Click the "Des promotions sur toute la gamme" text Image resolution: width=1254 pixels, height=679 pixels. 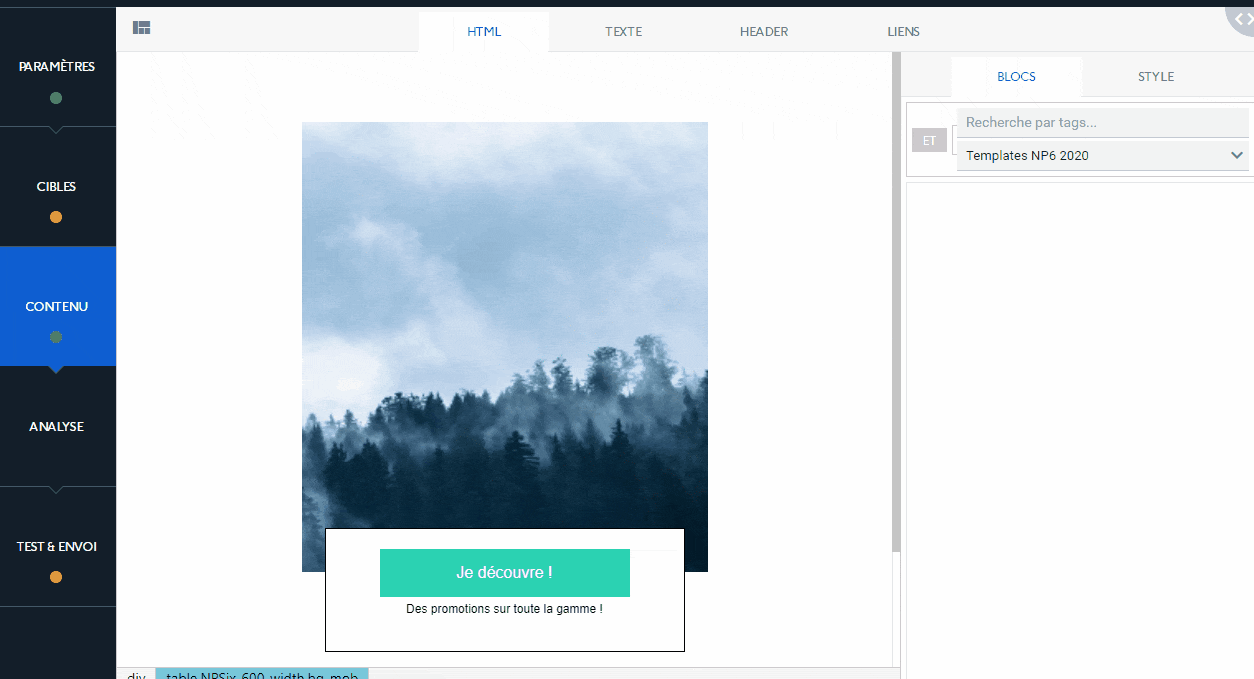pyautogui.click(x=504, y=609)
